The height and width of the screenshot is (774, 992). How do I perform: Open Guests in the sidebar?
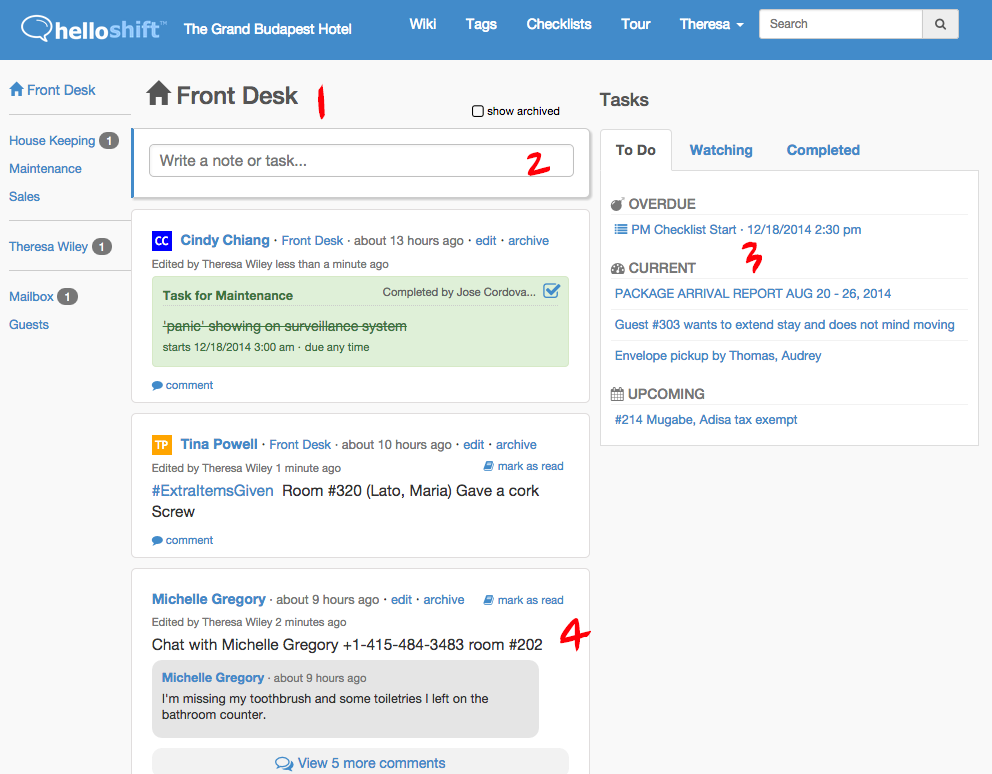coord(28,324)
